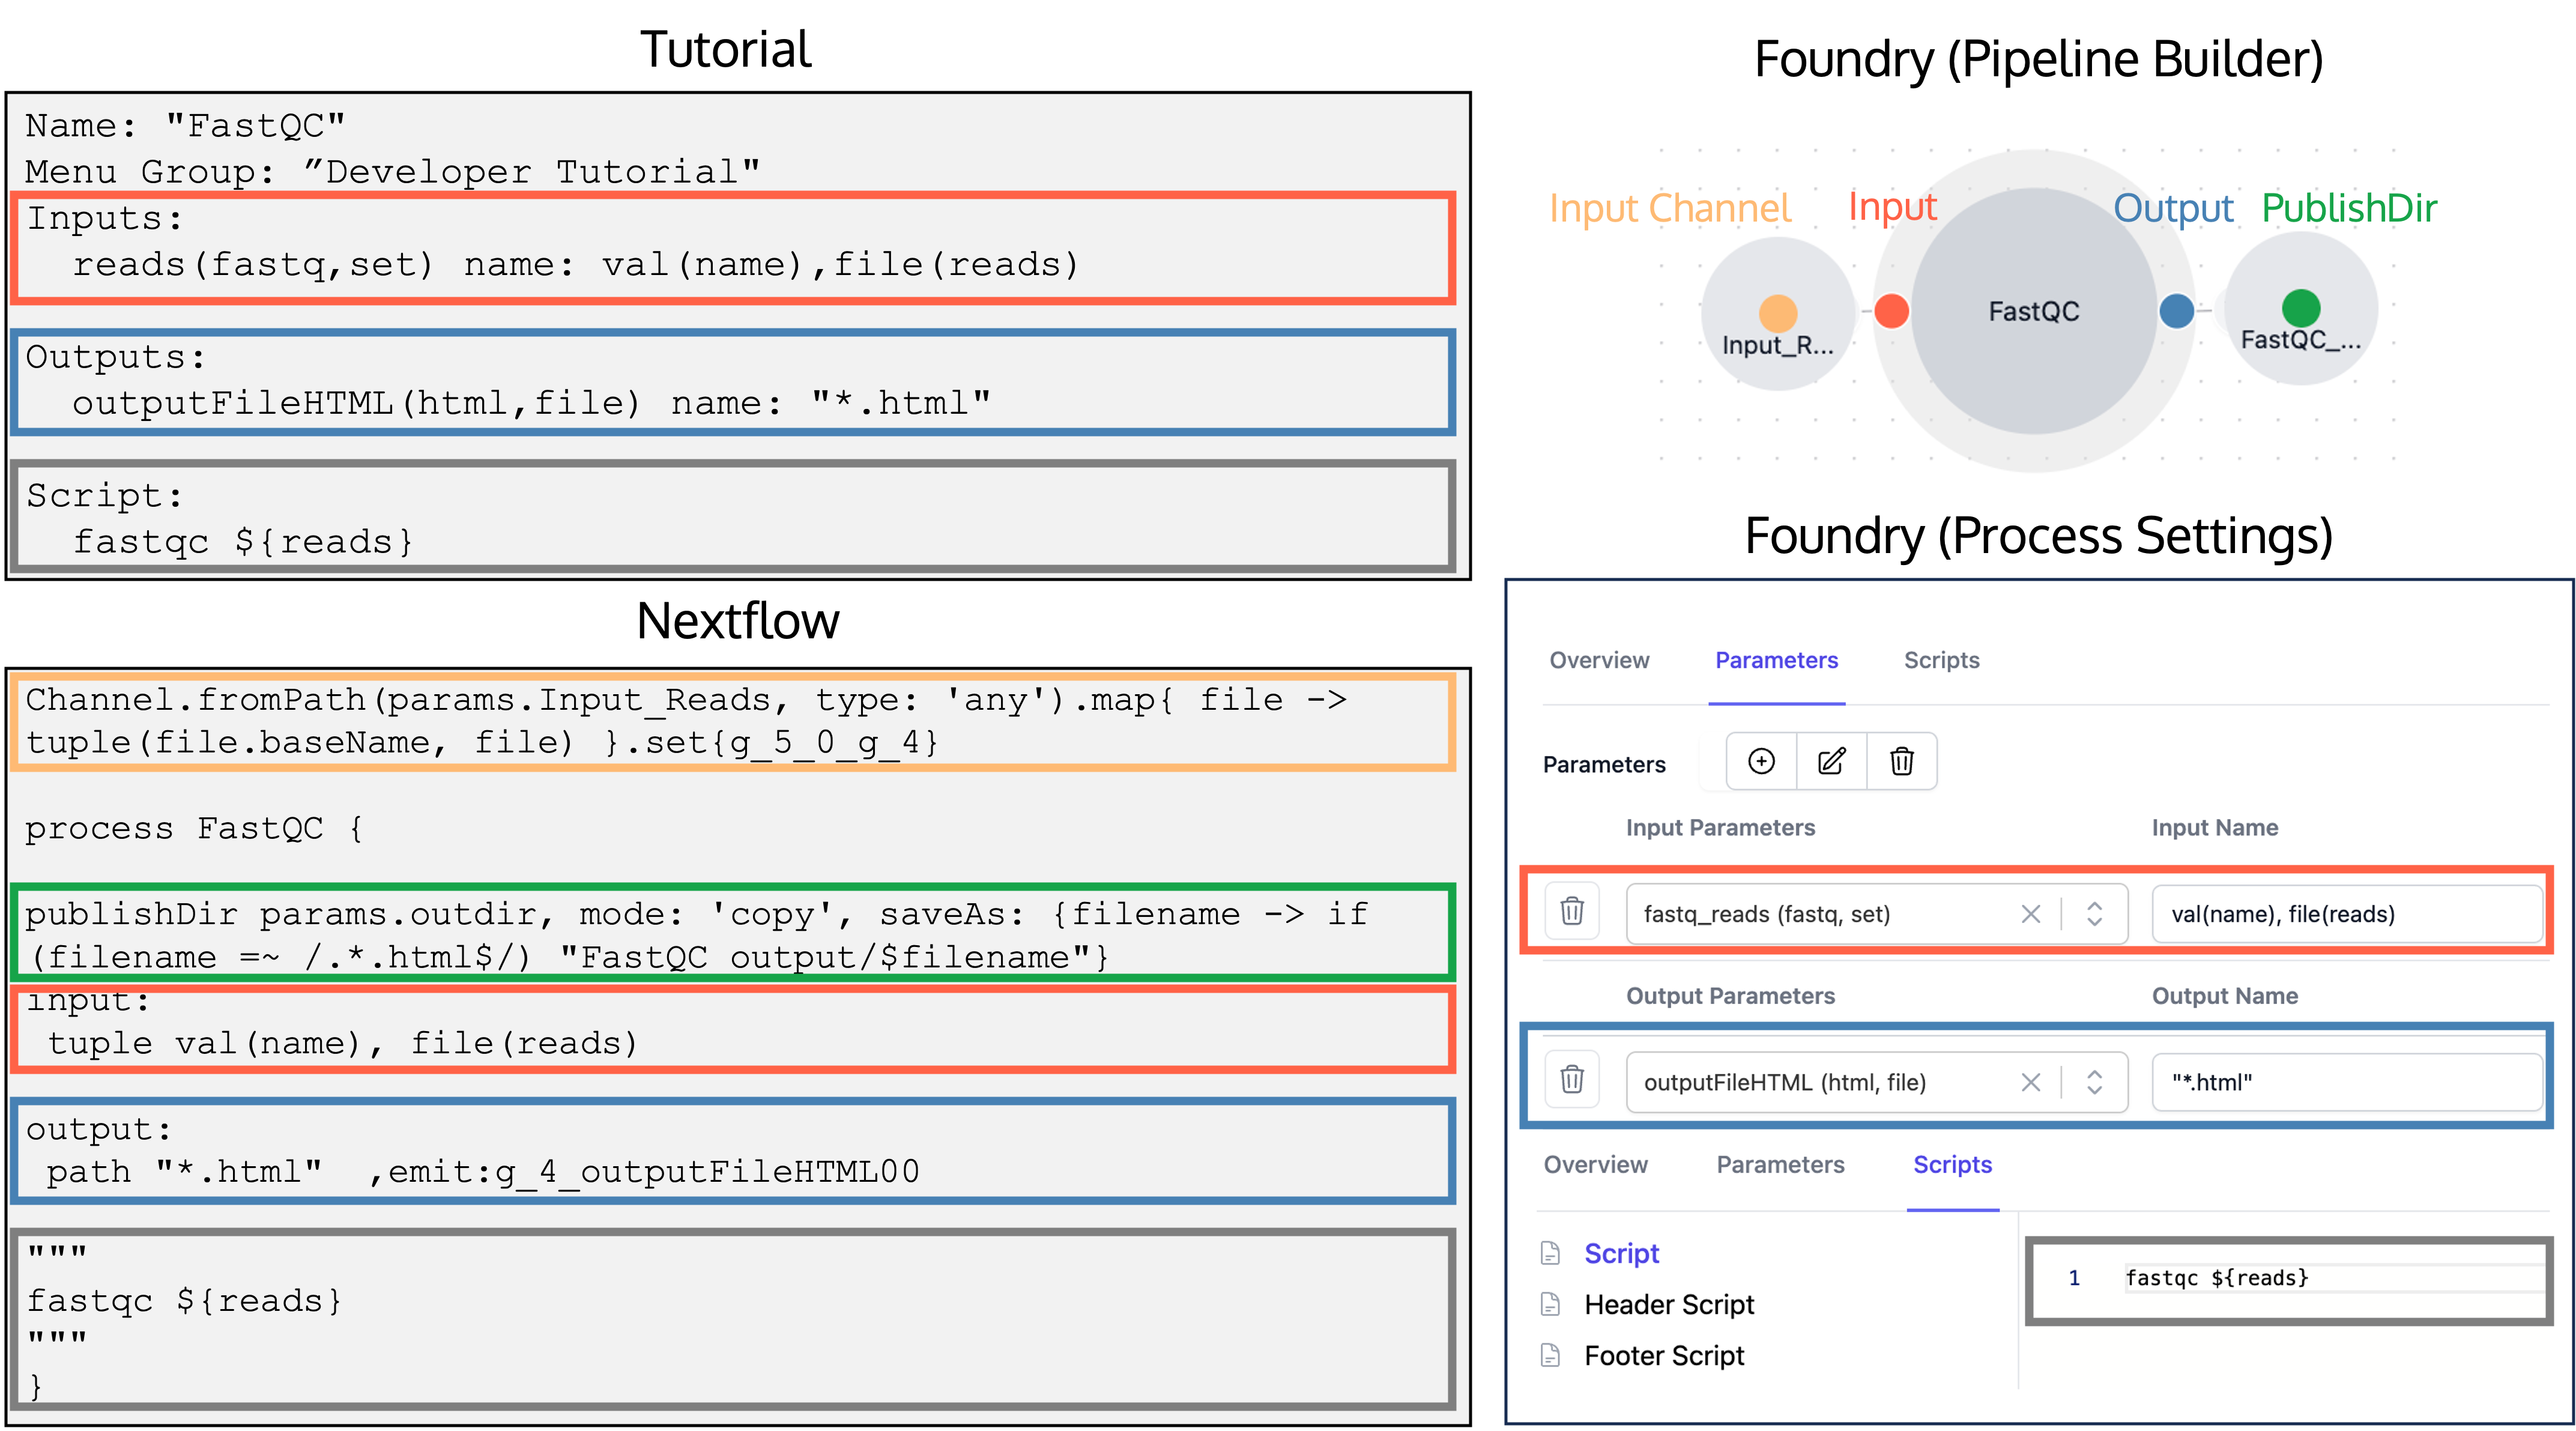The image size is (2576, 1431).
Task: Clear fastq_reads selection using the X icon
Action: (2032, 913)
